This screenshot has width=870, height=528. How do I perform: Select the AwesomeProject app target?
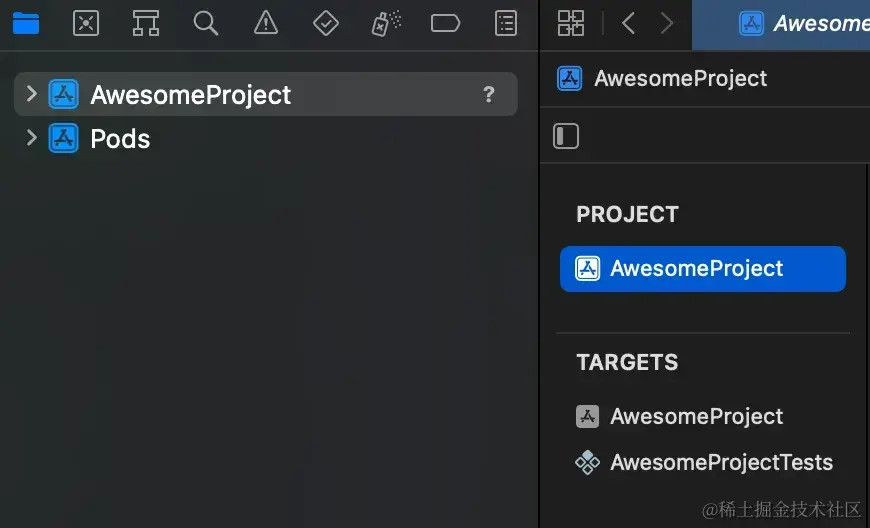coord(696,416)
